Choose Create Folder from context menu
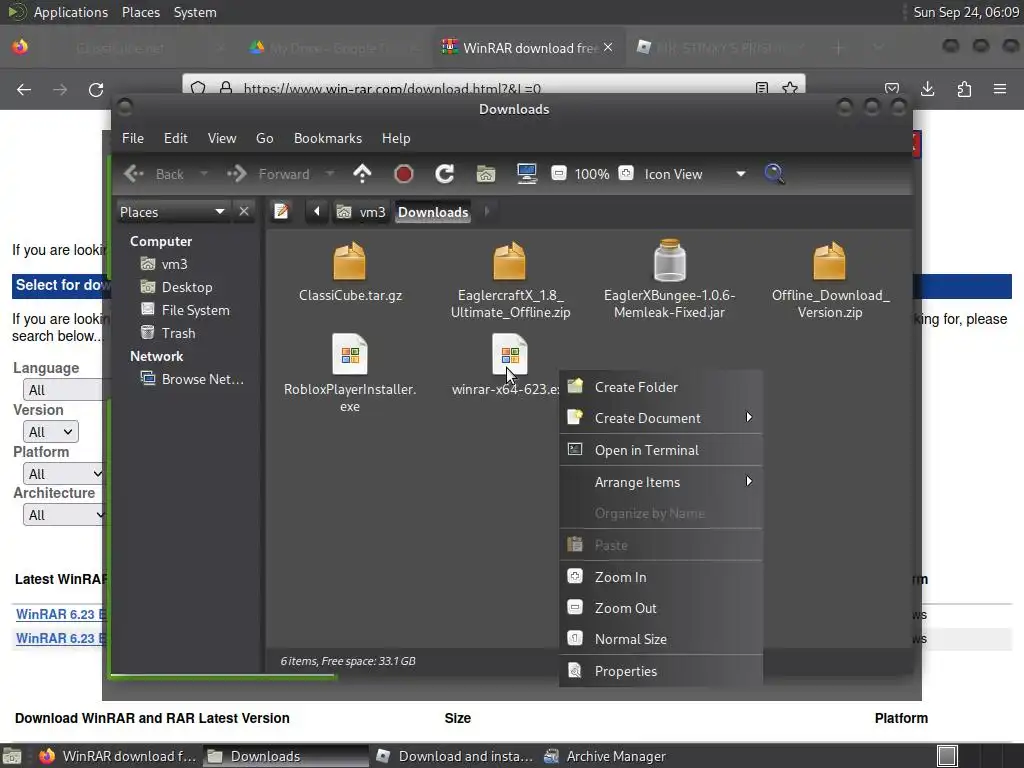1024x768 pixels. click(x=661, y=387)
